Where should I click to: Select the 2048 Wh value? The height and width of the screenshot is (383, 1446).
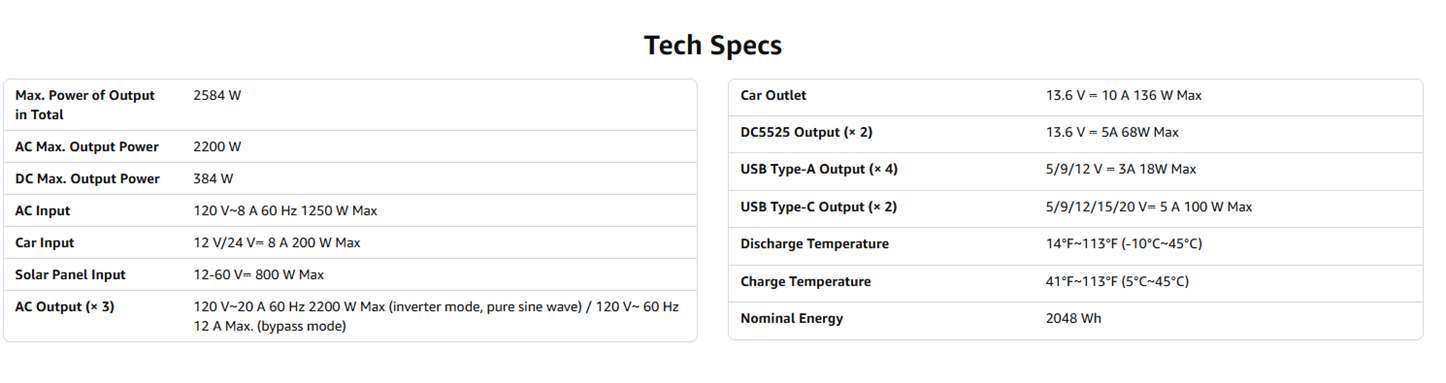1074,319
